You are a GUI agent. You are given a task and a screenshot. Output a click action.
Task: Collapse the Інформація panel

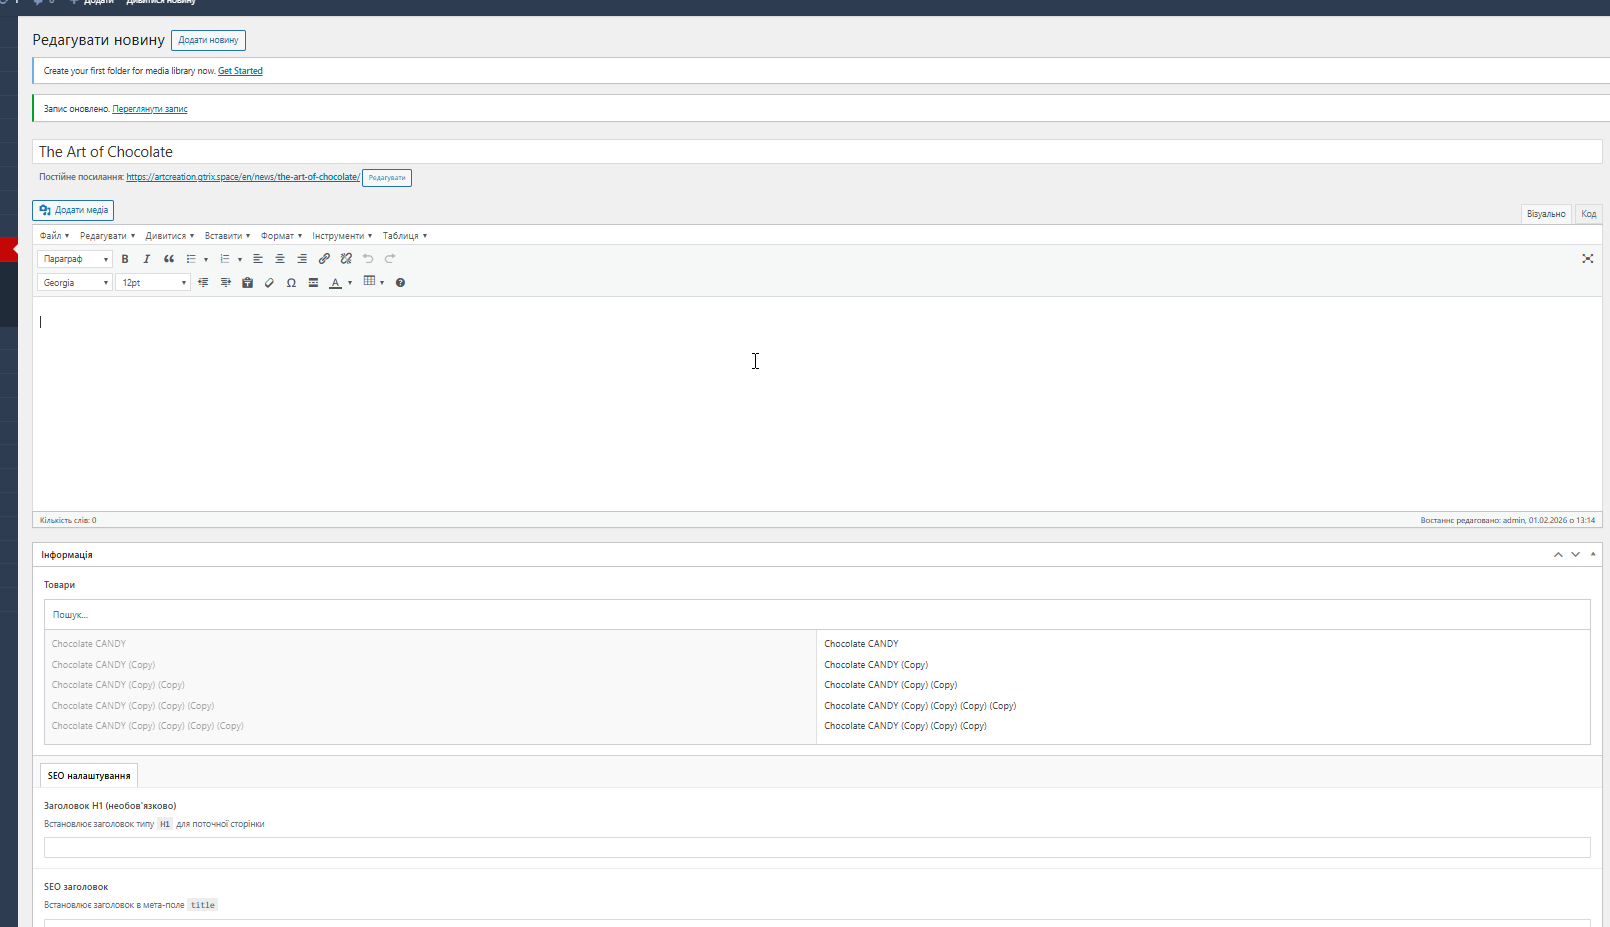1593,554
